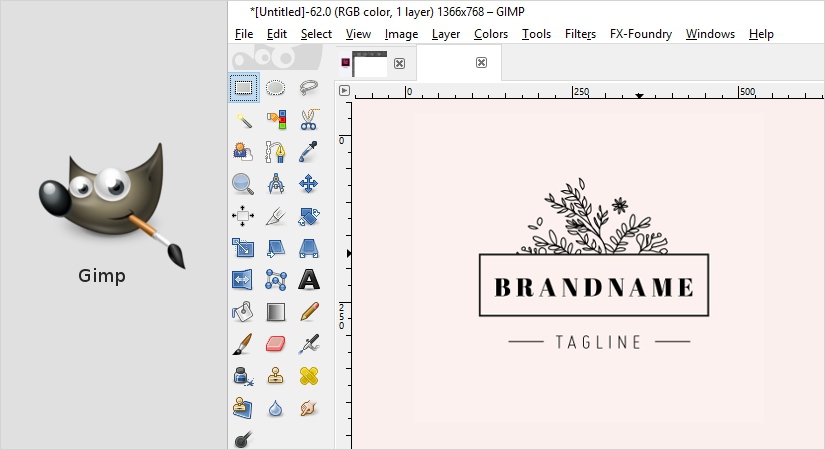Select the Rectangle Select tool
The height and width of the screenshot is (450, 825).
coord(243,88)
